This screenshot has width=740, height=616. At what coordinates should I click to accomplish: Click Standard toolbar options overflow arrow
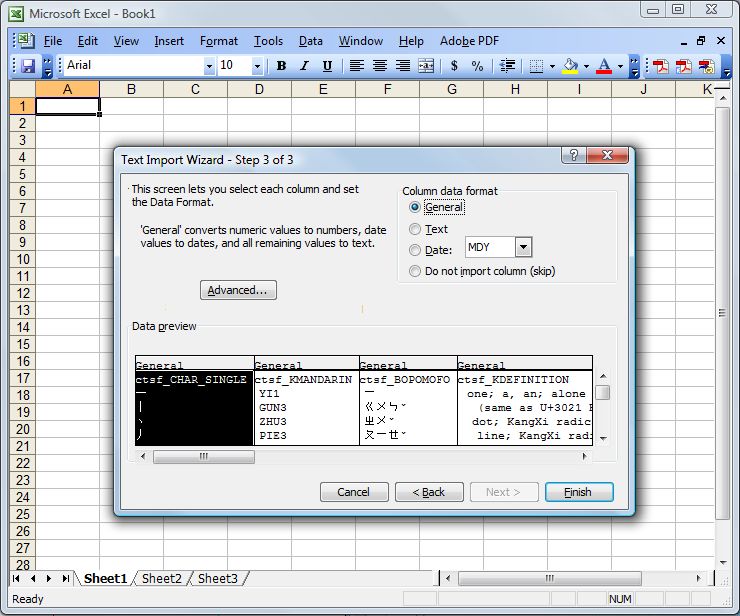point(48,66)
